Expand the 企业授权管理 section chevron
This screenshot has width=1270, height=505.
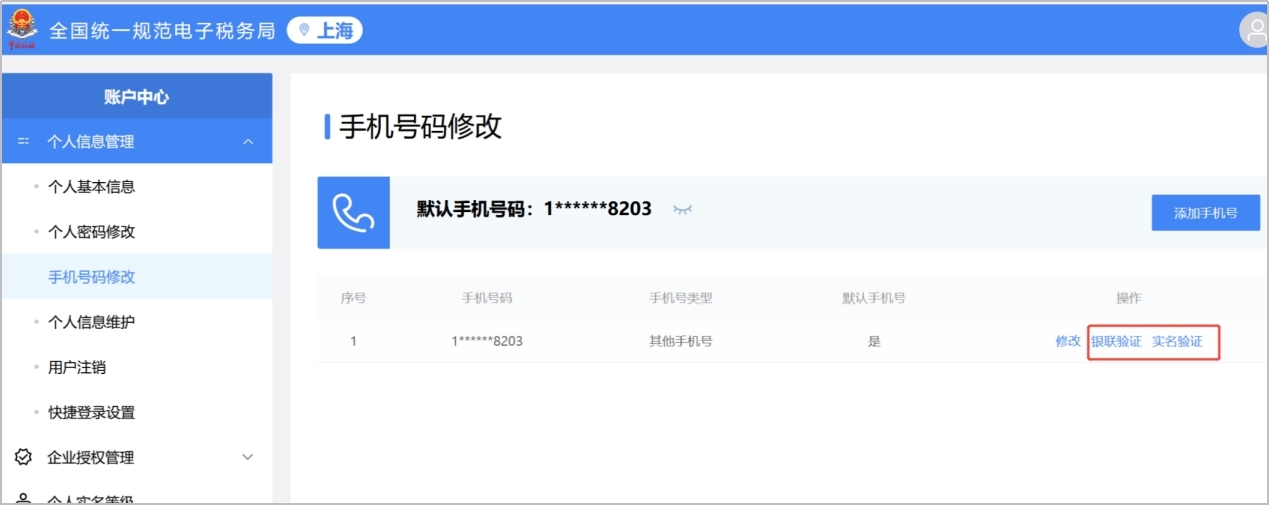tap(249, 457)
